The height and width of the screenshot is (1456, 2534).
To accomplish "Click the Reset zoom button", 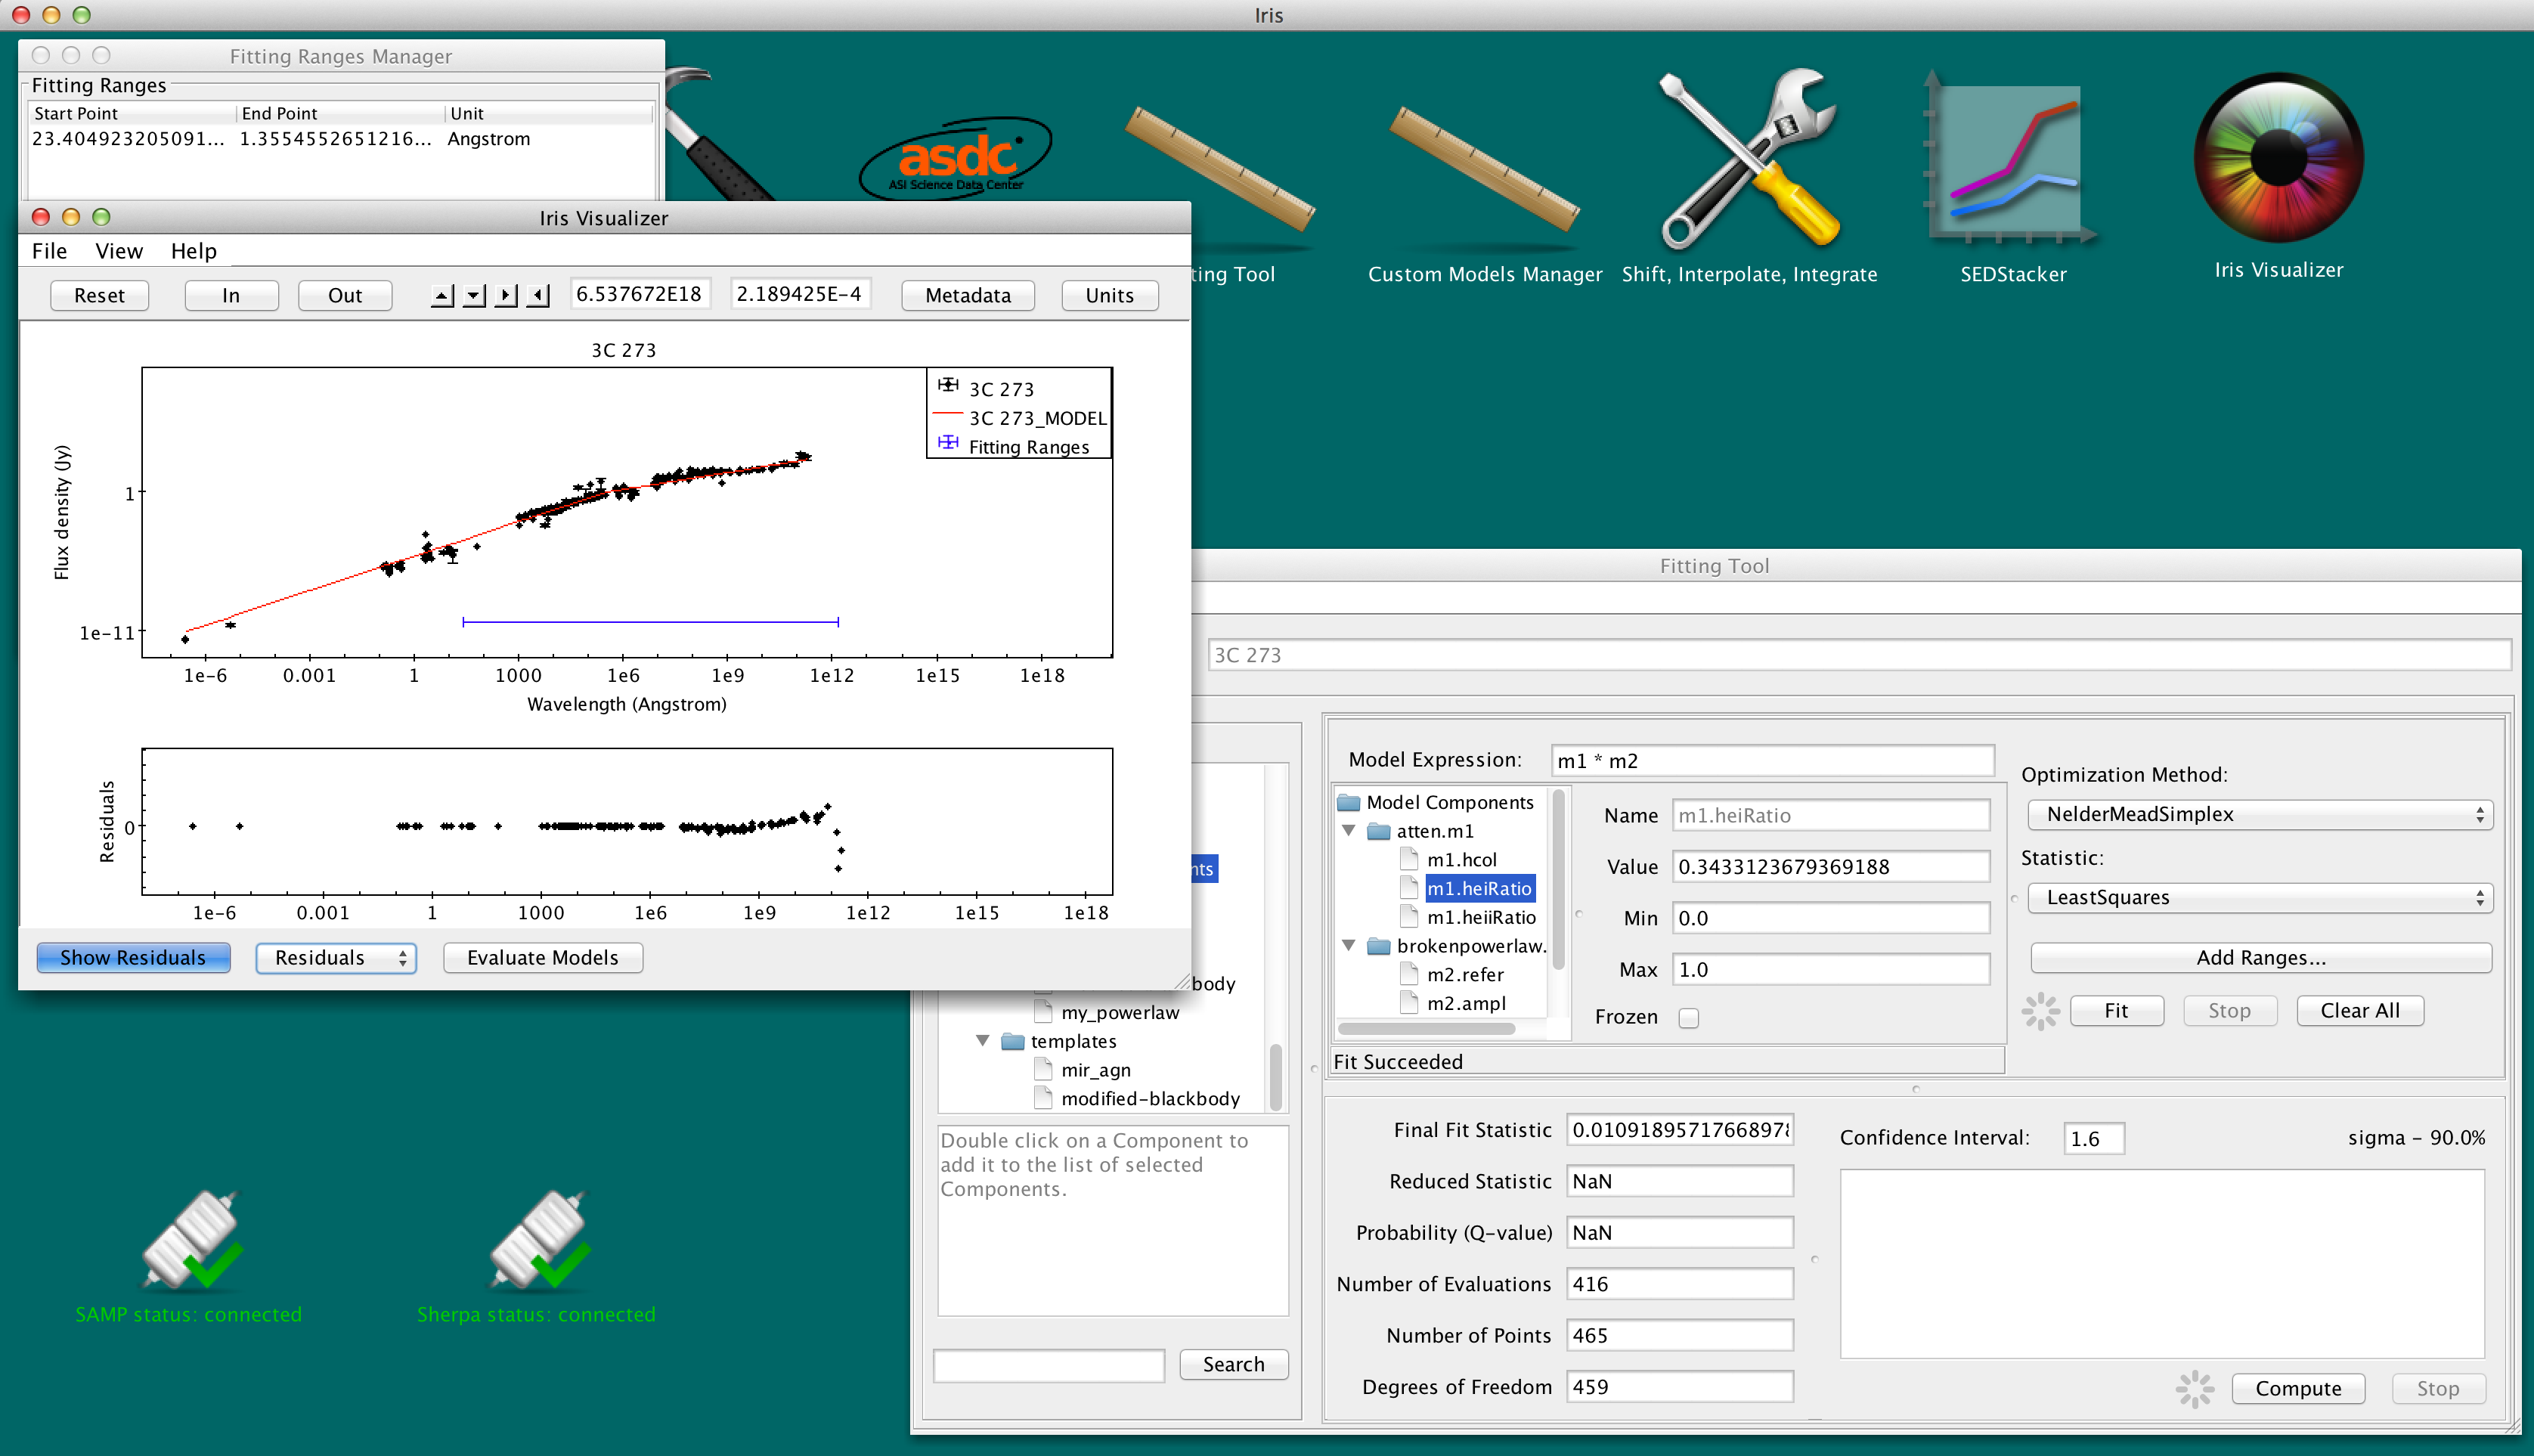I will [99, 295].
